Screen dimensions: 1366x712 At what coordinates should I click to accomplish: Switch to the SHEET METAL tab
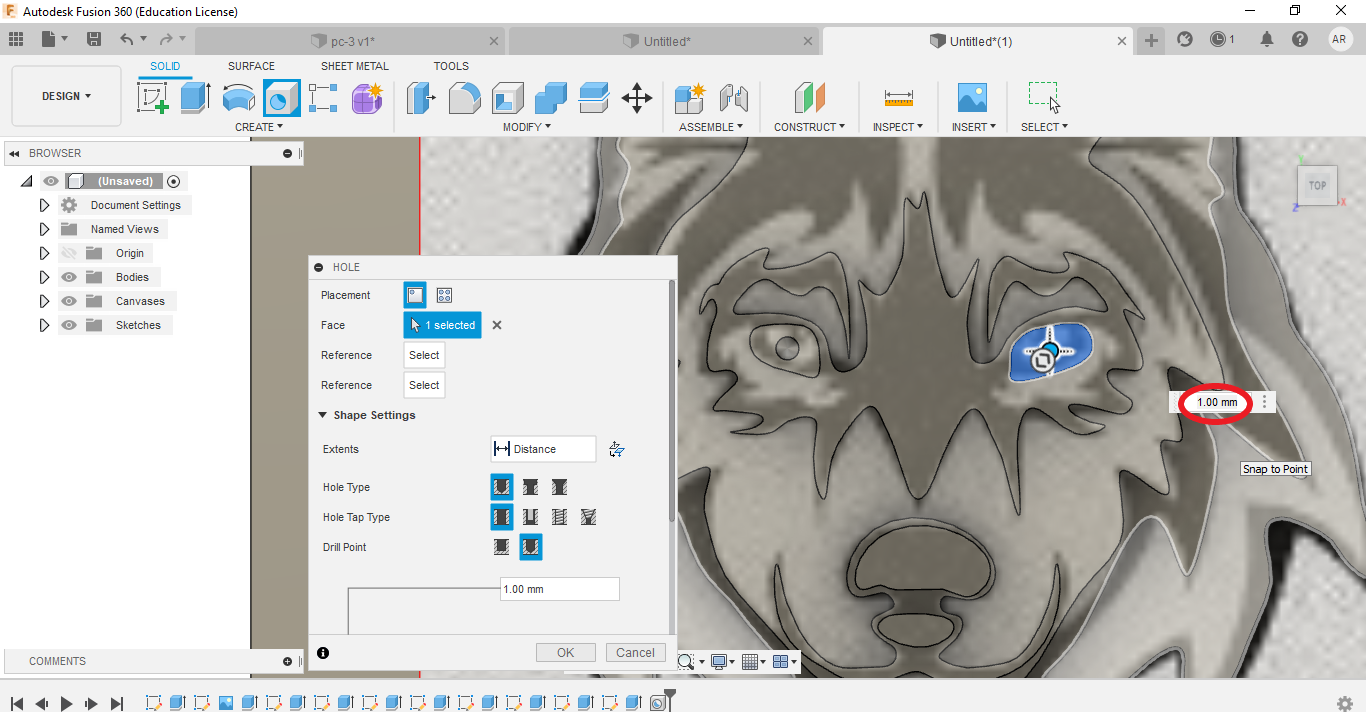click(355, 66)
